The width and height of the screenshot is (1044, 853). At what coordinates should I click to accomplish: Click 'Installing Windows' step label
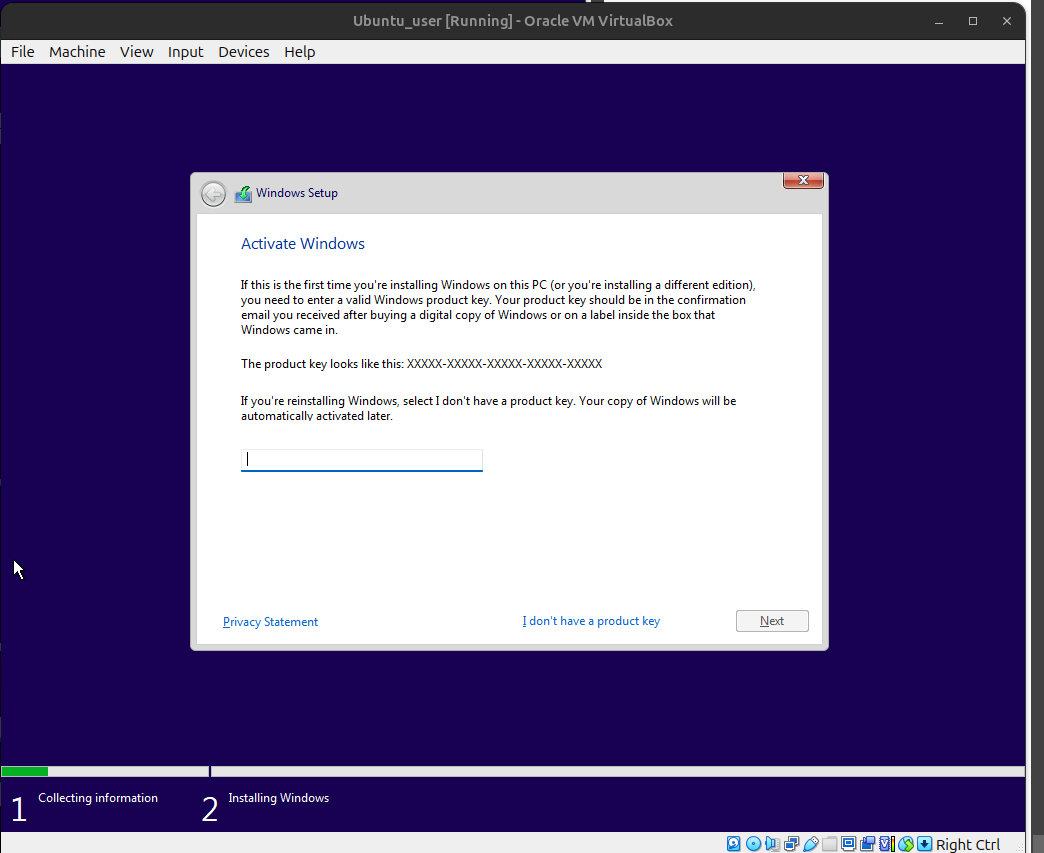[x=278, y=798]
